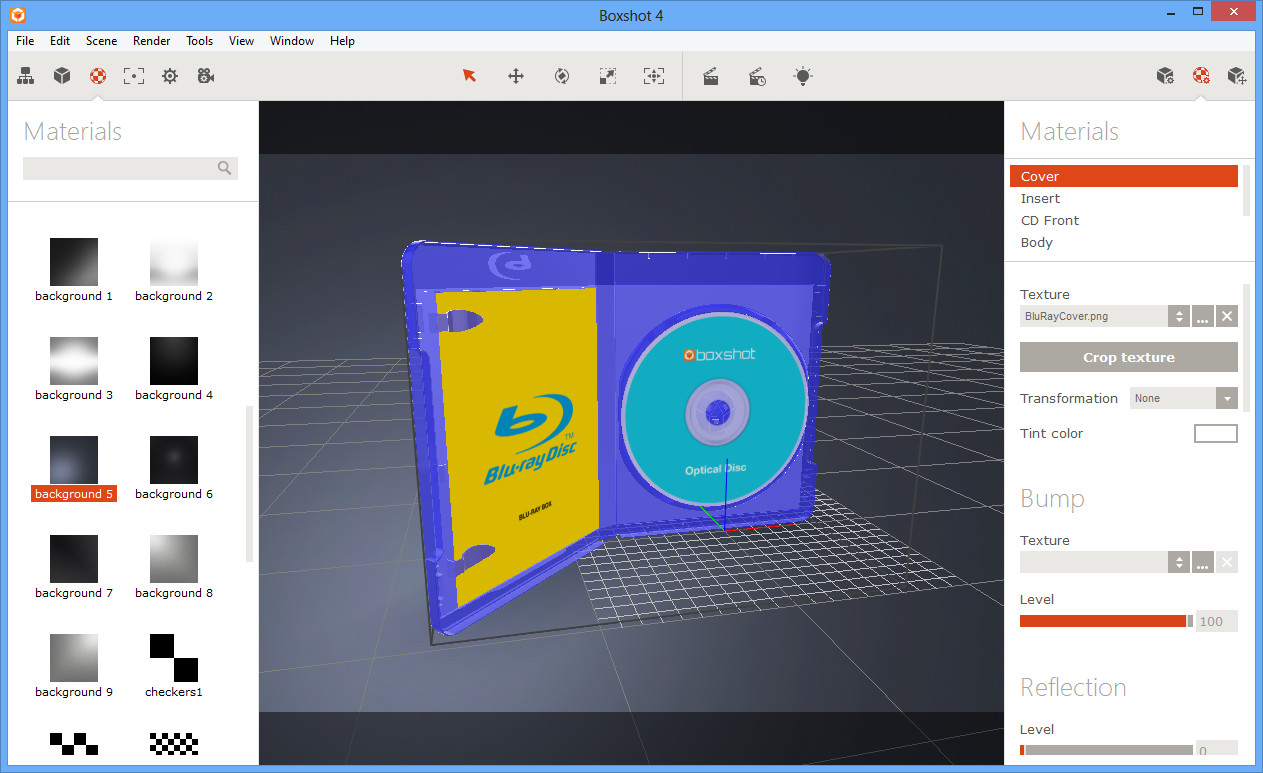Screen dimensions: 1263x773
Task: Select the background 2 thumbnail
Action: click(x=174, y=262)
